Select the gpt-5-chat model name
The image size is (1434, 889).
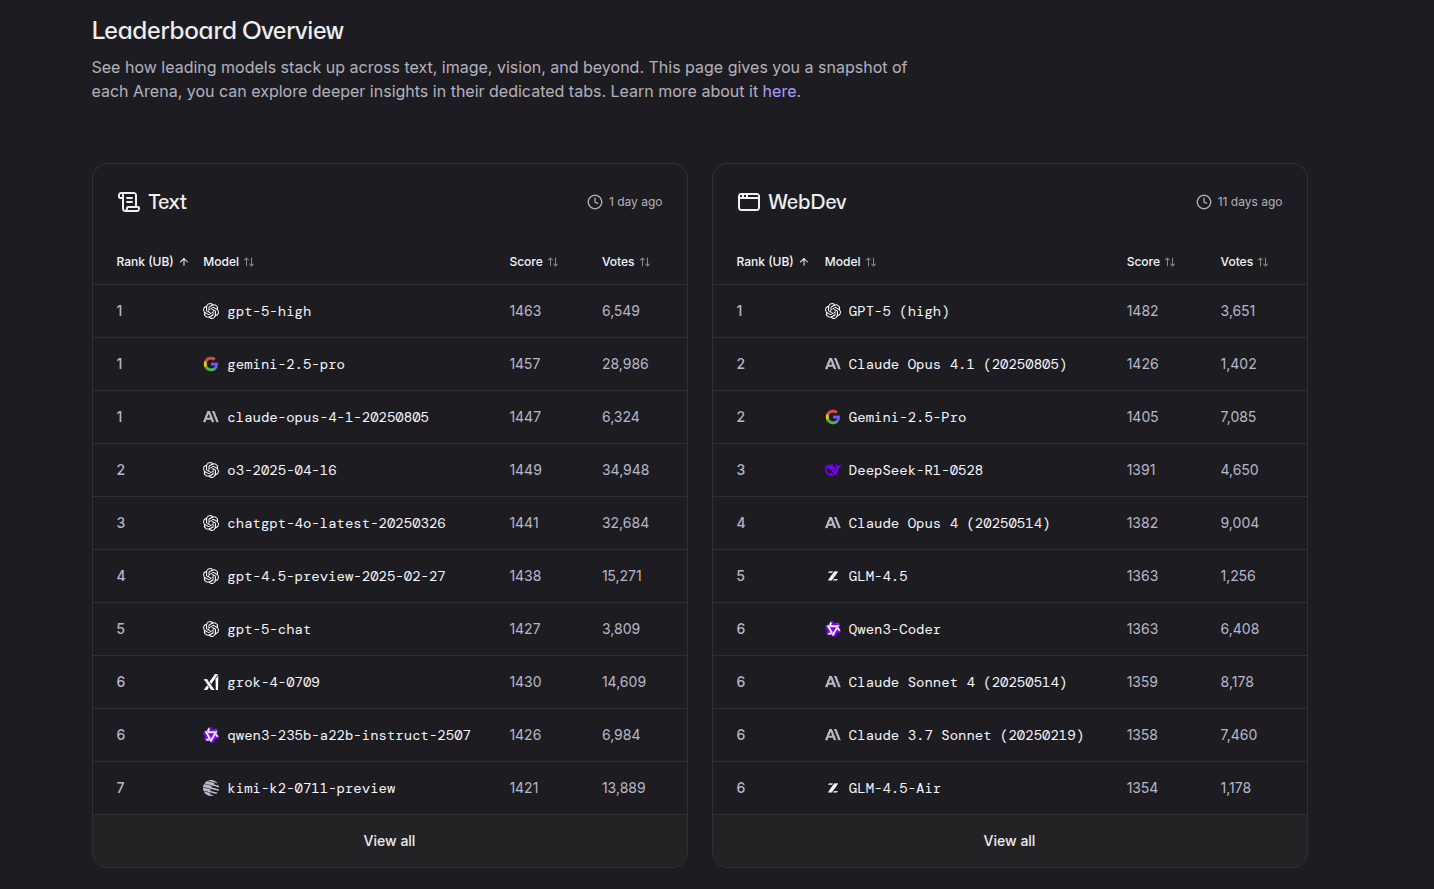269,629
